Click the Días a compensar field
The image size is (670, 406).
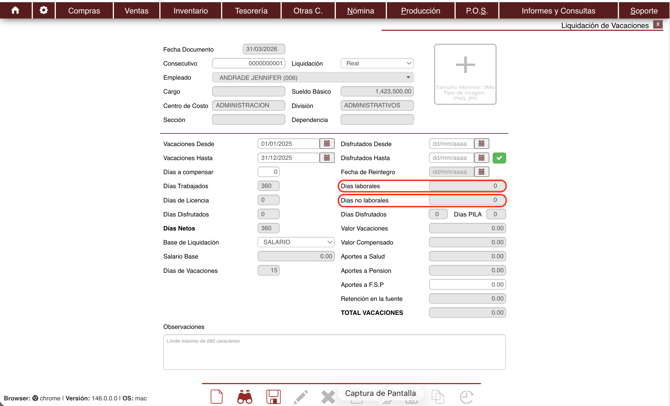coord(268,172)
